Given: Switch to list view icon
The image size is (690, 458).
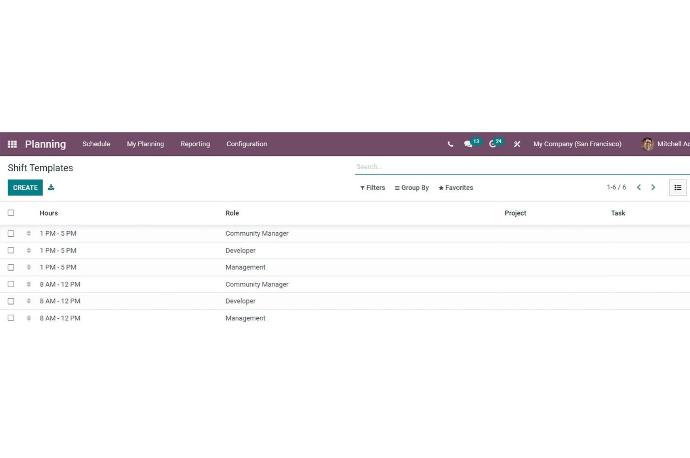Looking at the screenshot, I should point(678,187).
